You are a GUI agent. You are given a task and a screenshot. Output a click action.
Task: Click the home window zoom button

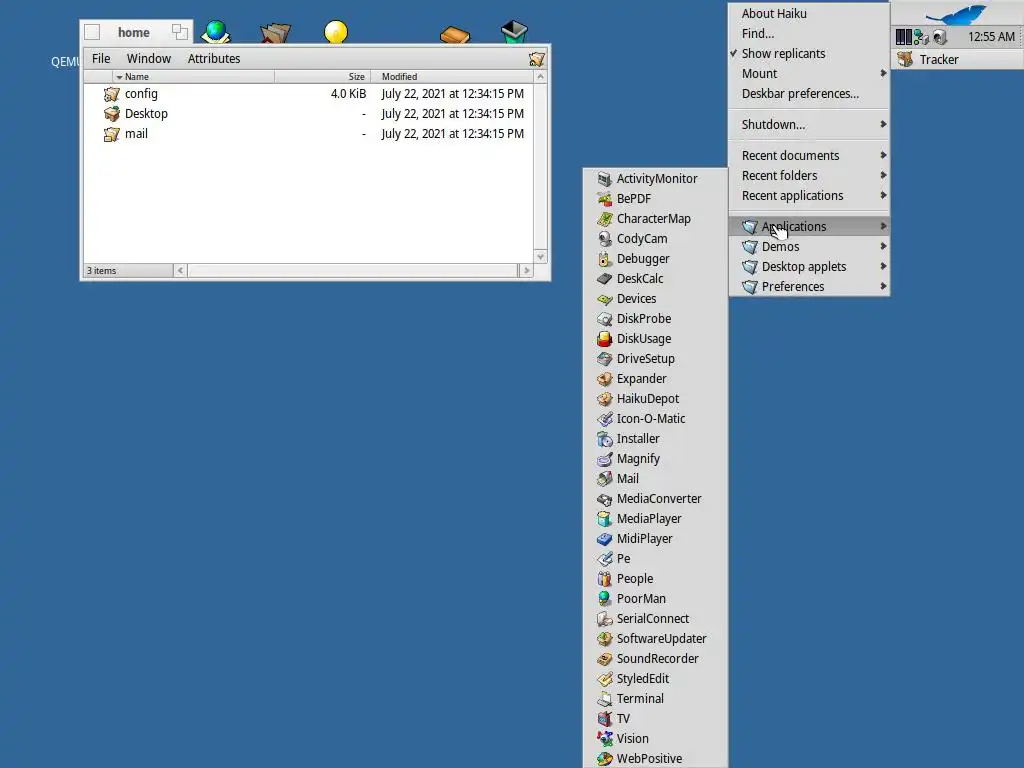click(x=180, y=31)
